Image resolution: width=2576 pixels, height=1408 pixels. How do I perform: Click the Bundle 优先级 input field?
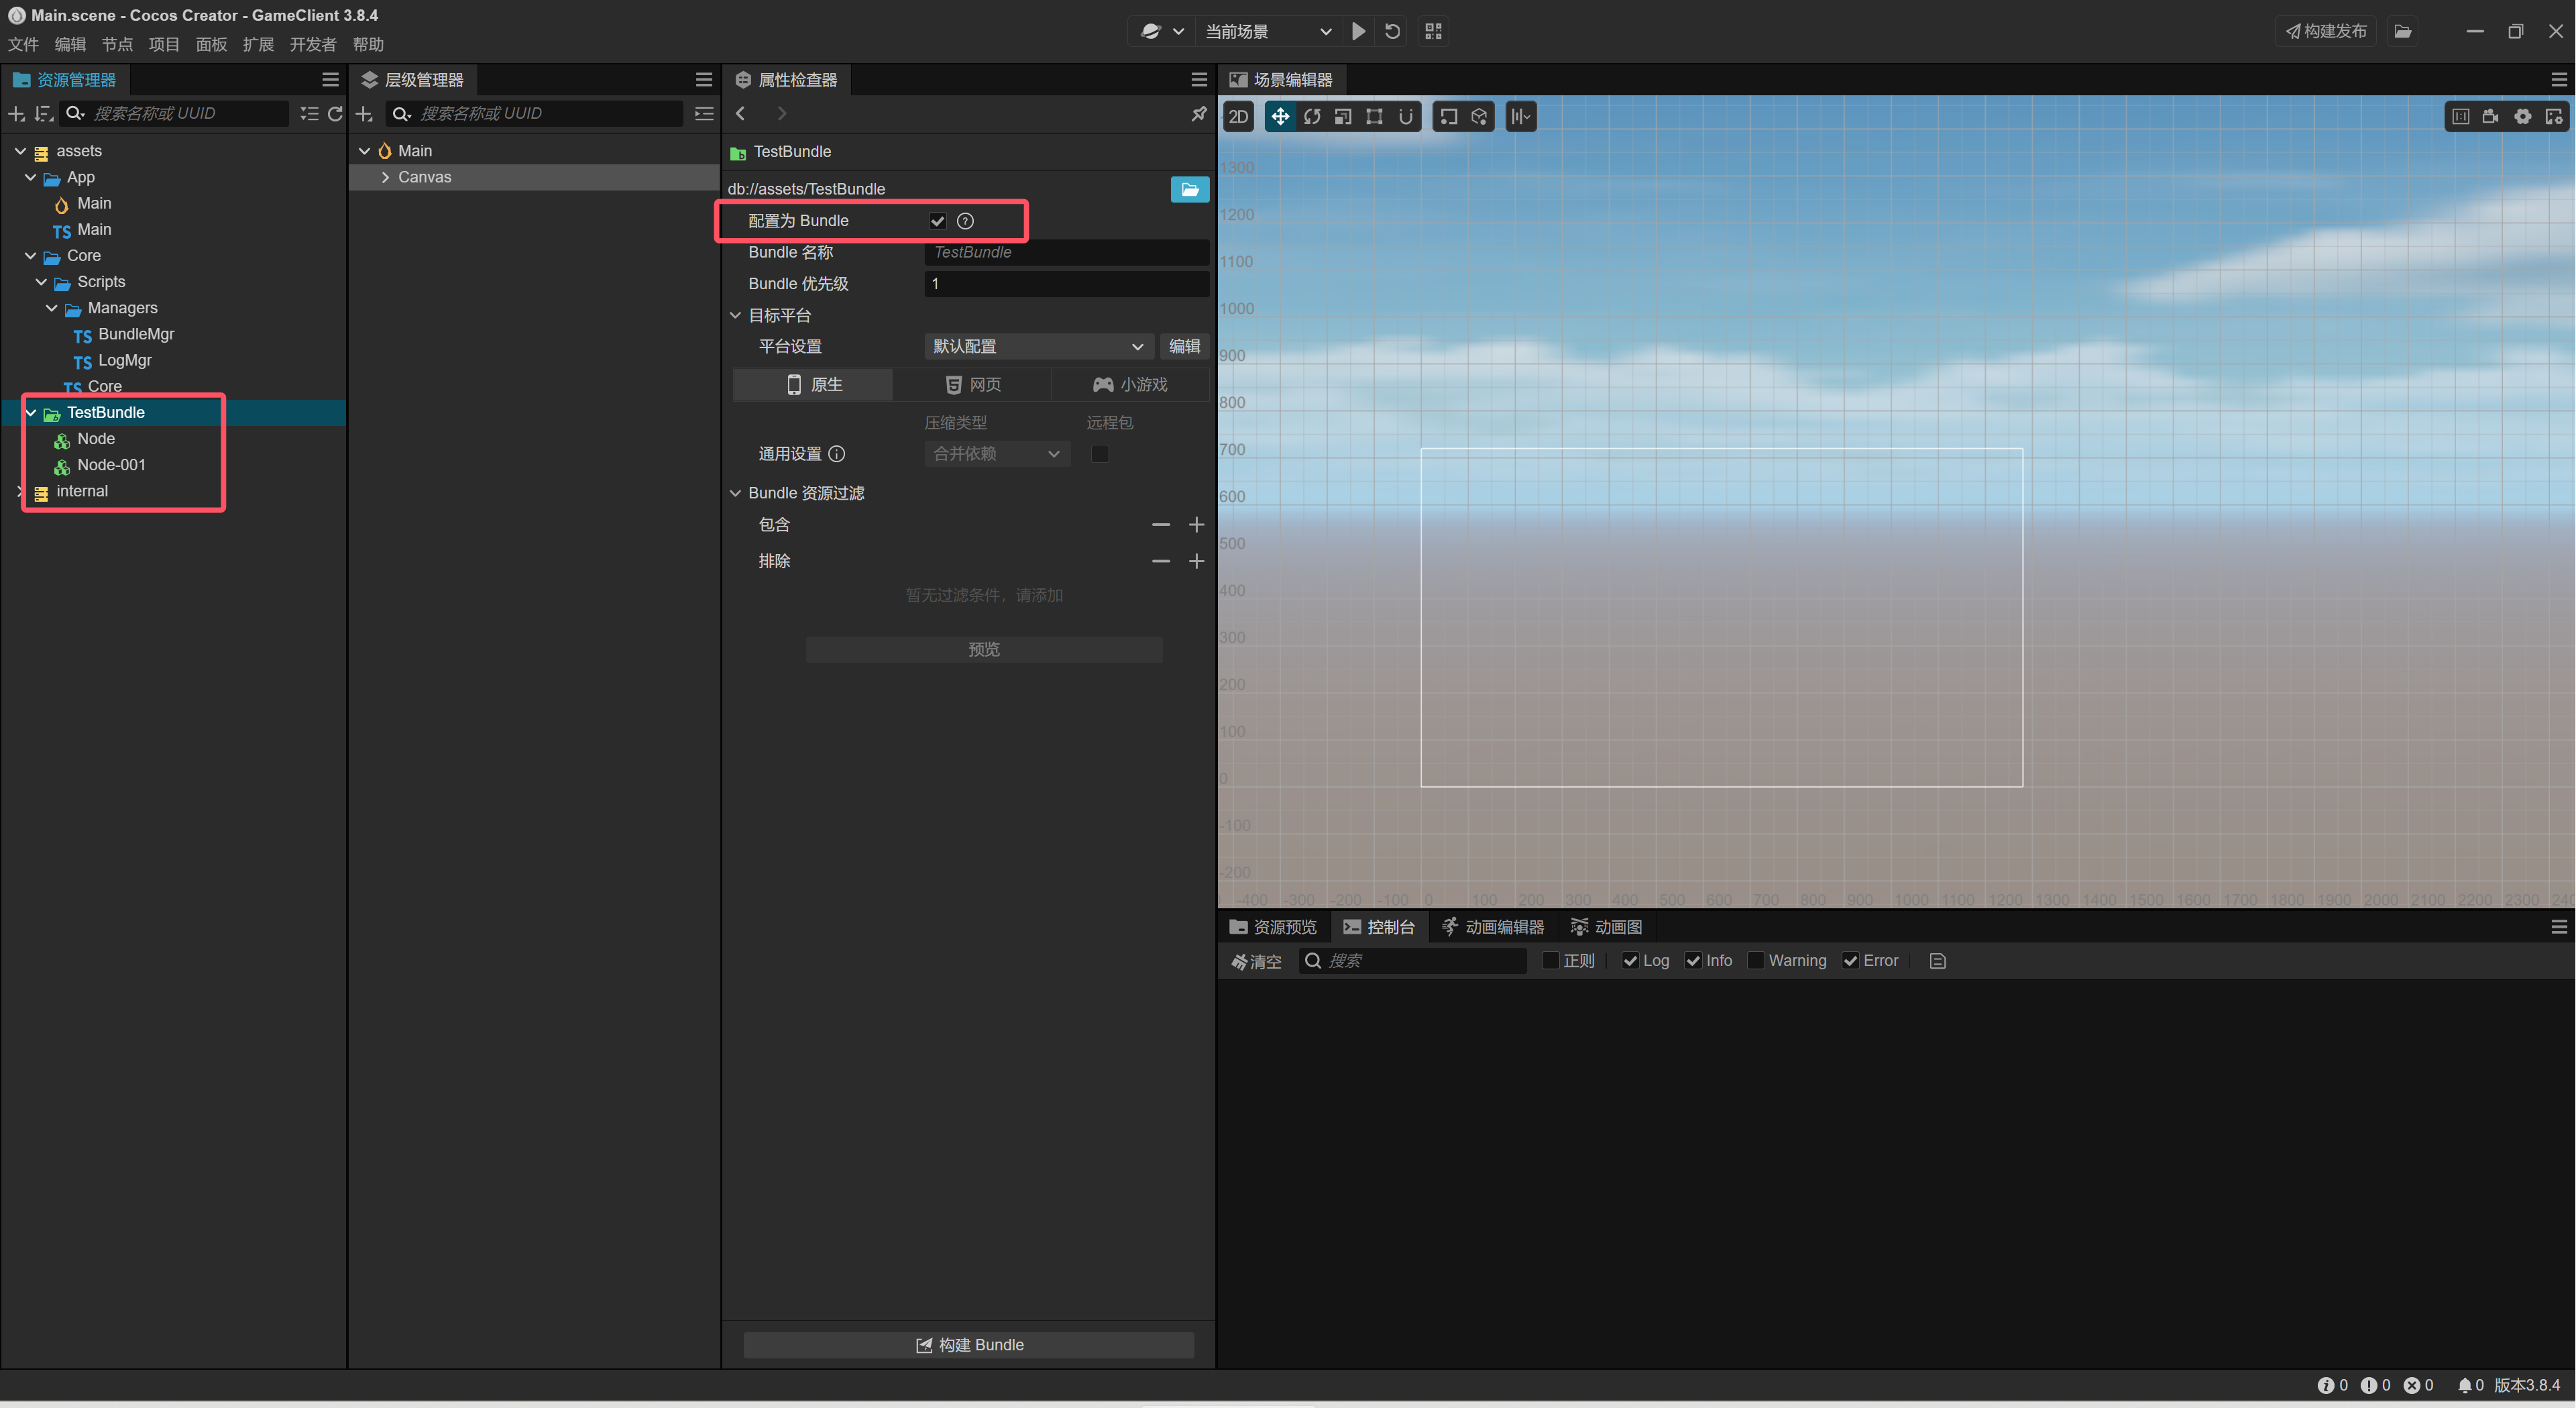coord(1065,284)
